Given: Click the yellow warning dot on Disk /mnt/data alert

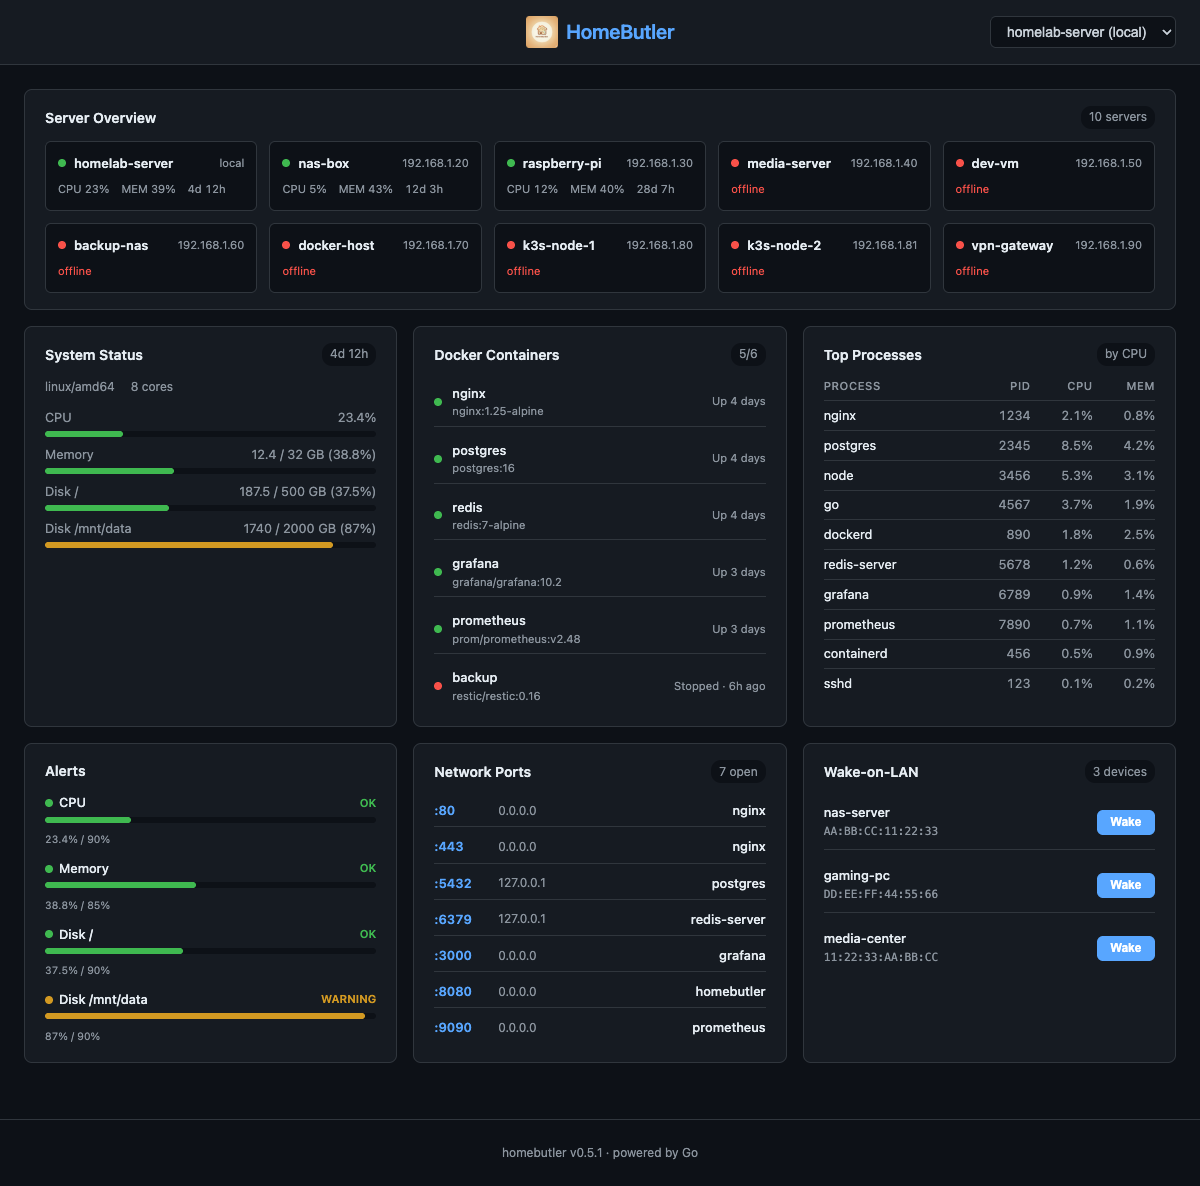Looking at the screenshot, I should point(49,999).
